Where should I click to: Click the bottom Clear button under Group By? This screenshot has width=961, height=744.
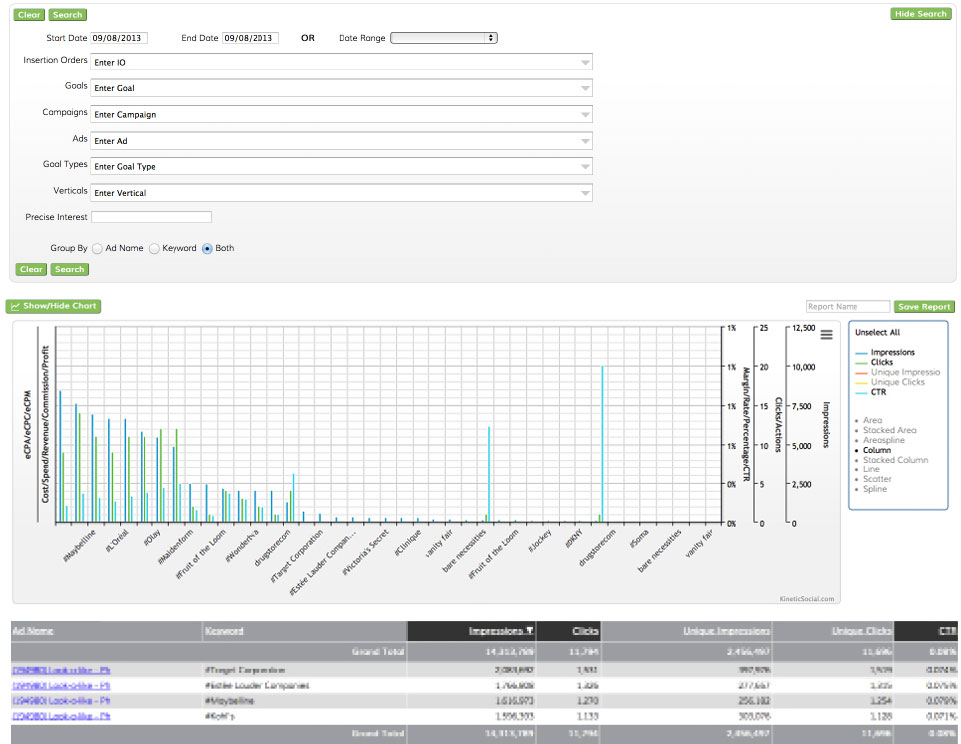(31, 269)
